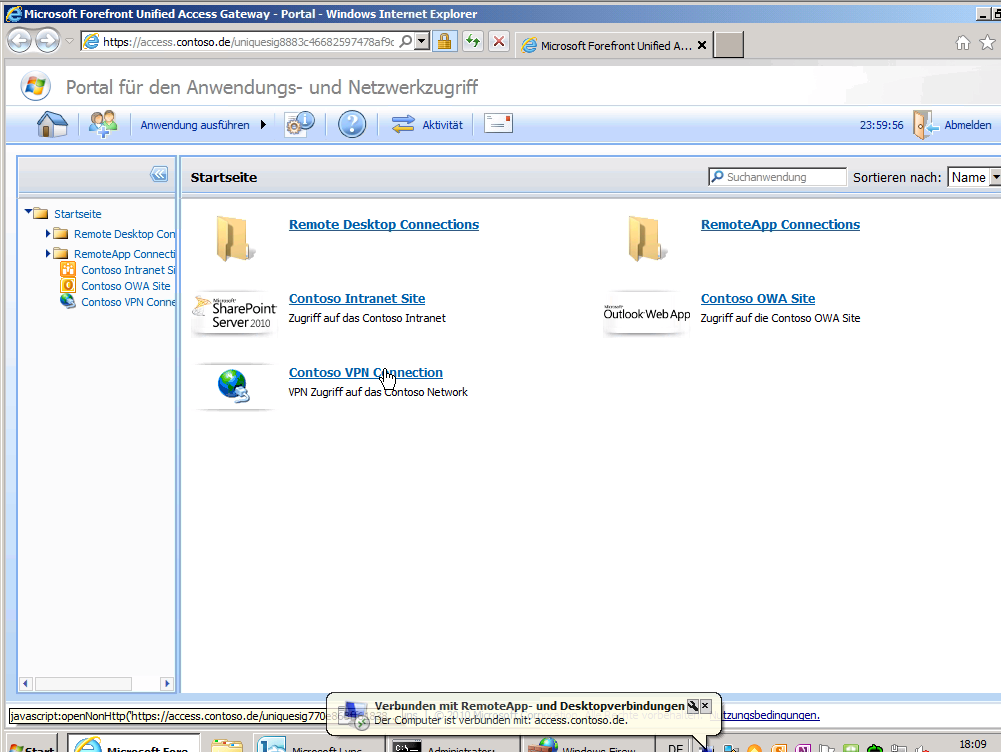The image size is (1001, 752).
Task: Click the browser Forward button
Action: 47,42
